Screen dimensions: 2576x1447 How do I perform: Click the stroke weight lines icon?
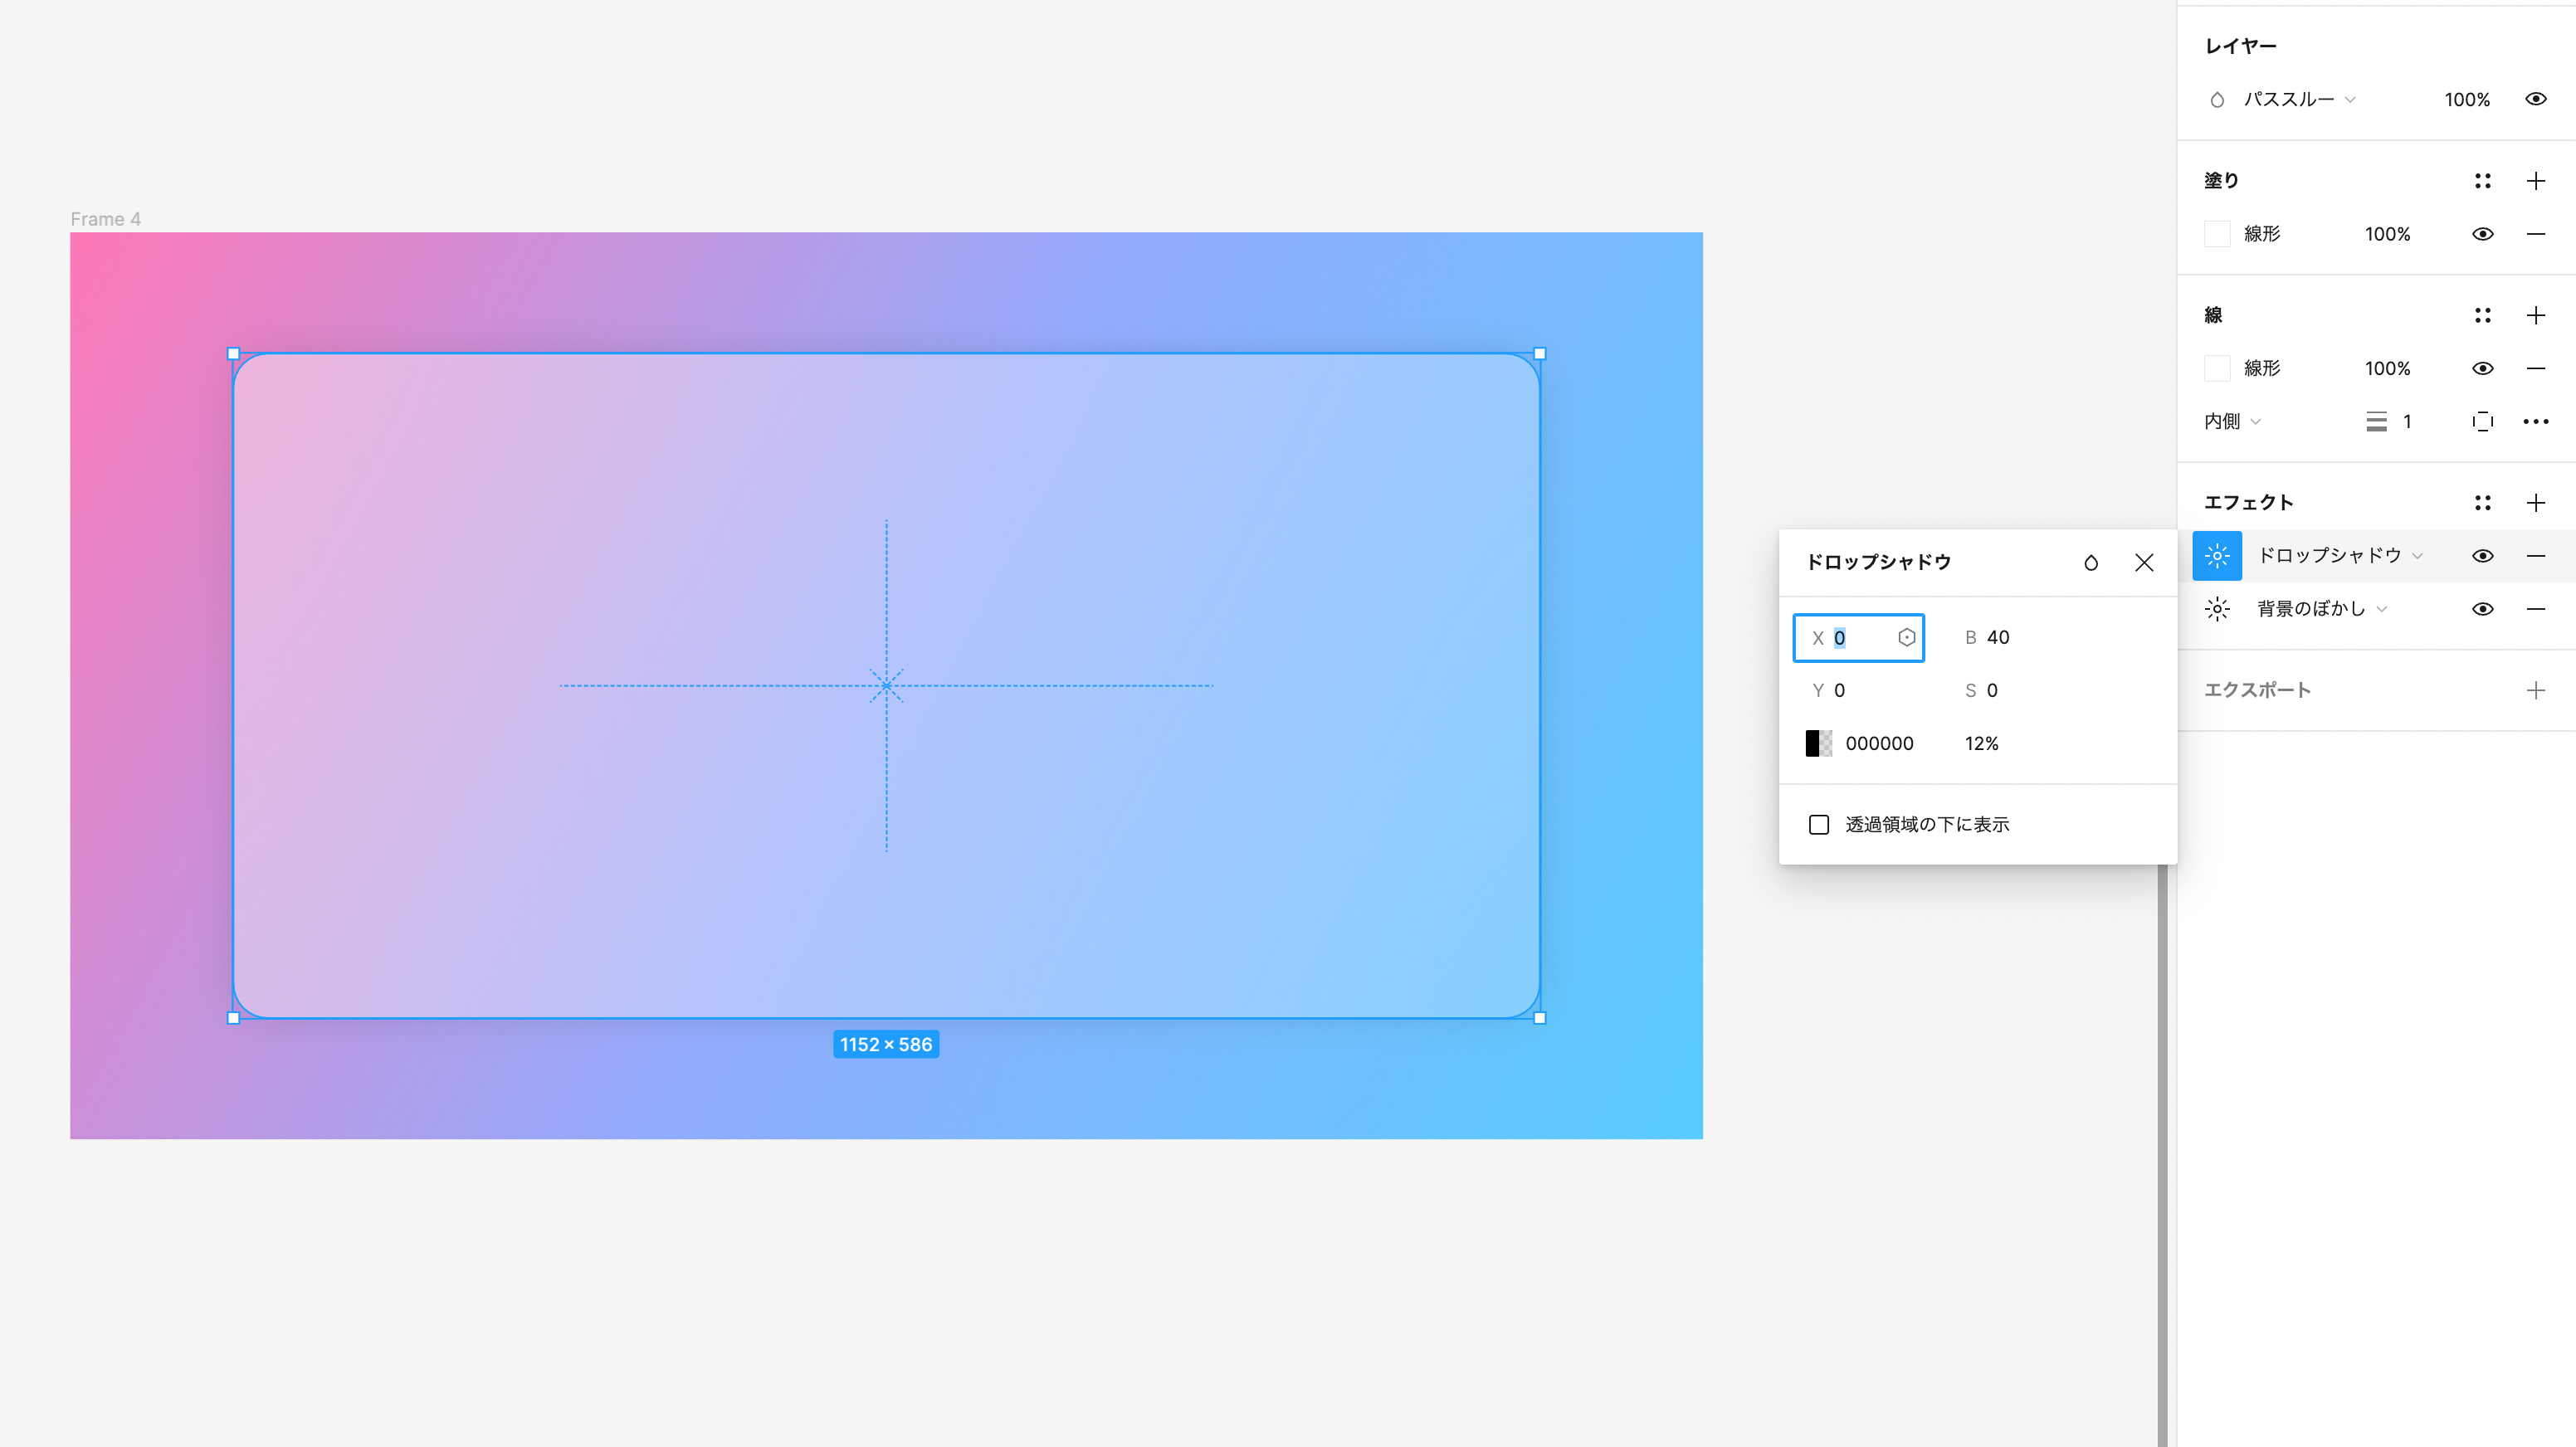[2376, 422]
